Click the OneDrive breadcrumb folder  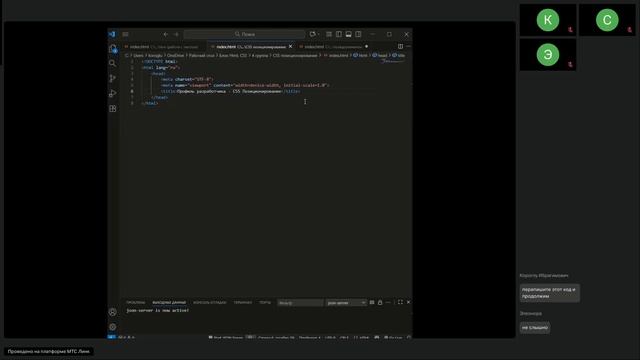(x=176, y=56)
